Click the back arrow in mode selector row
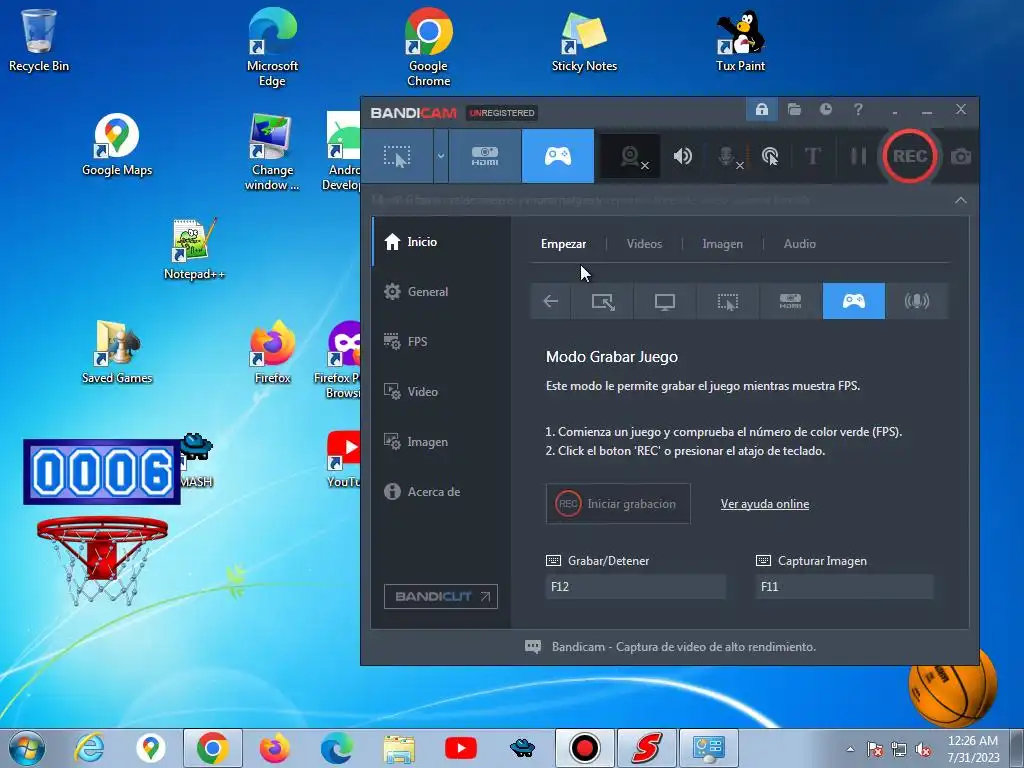The width and height of the screenshot is (1024, 768). 551,301
